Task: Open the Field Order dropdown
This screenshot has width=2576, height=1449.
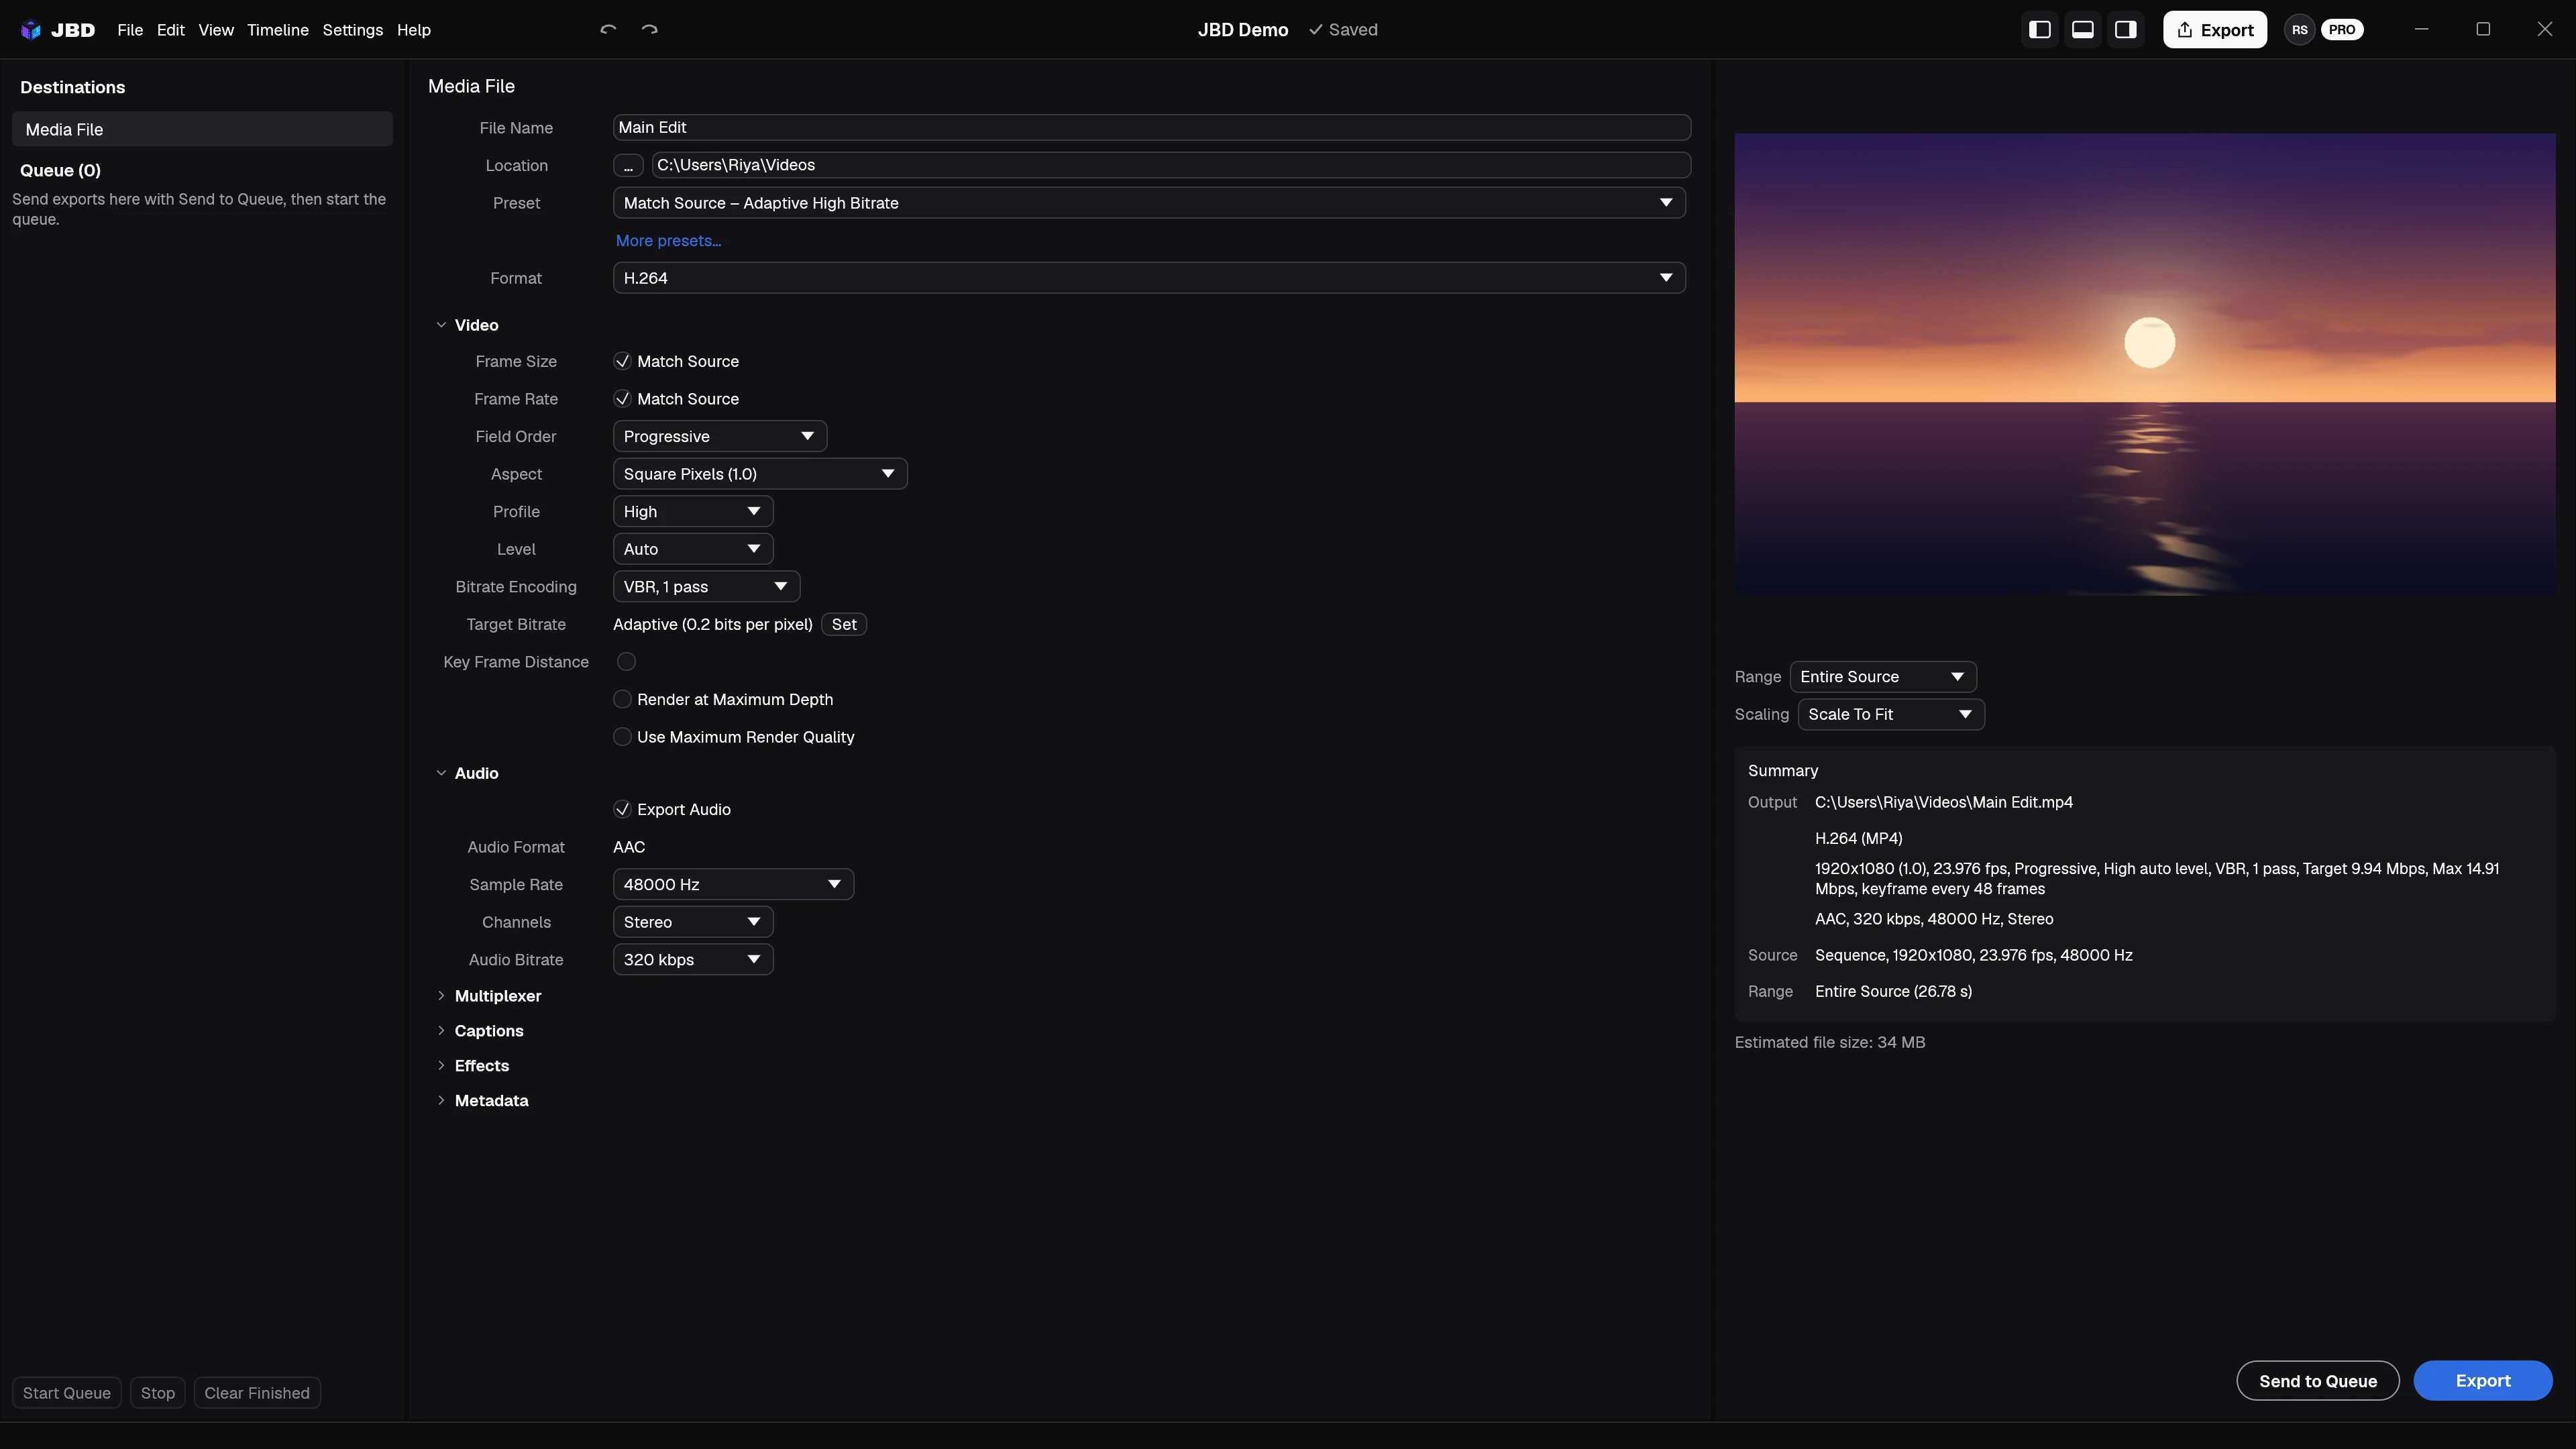Action: (x=720, y=437)
